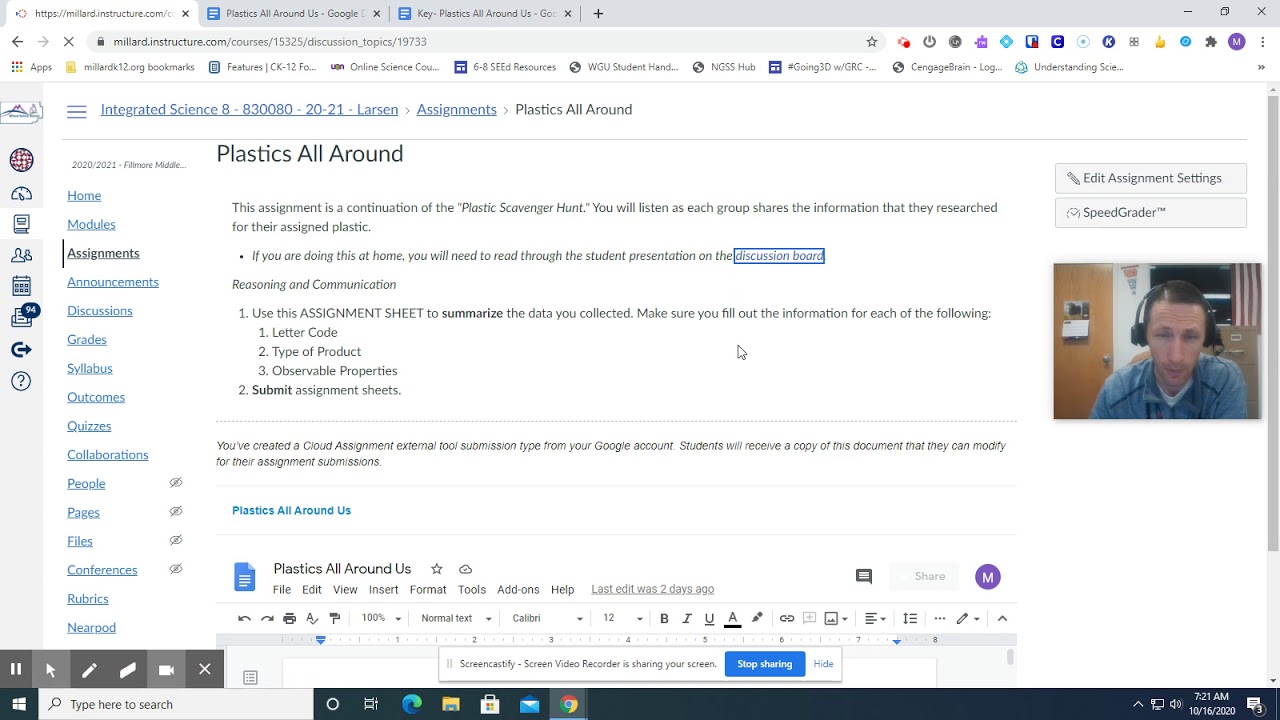Screen dimensions: 1280x720
Task: Open the text alignment dropdown
Action: tap(876, 618)
